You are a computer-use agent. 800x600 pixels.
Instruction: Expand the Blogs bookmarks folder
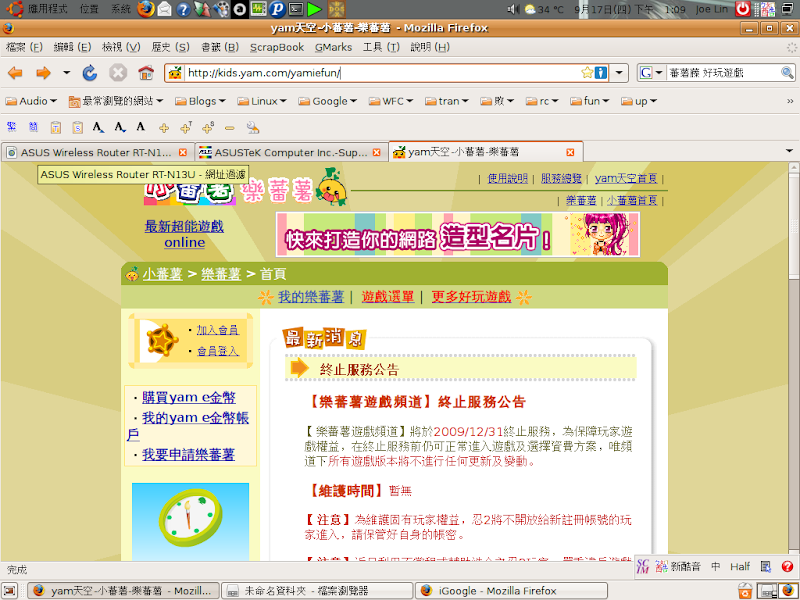200,101
